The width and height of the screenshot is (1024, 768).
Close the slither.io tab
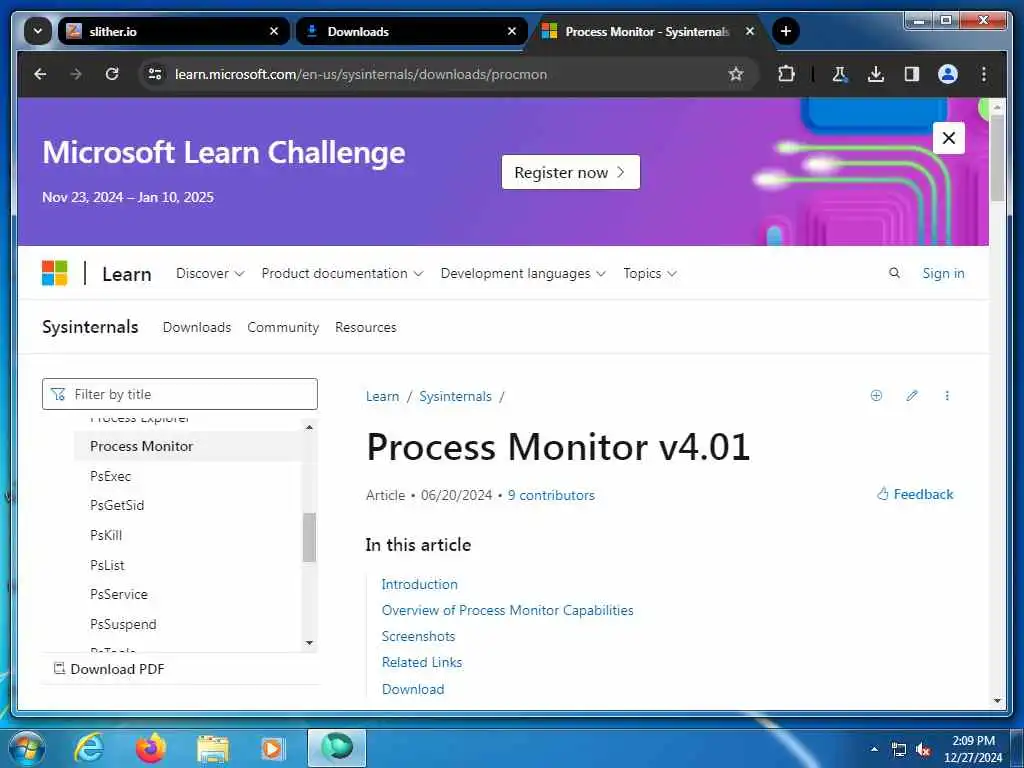[274, 31]
